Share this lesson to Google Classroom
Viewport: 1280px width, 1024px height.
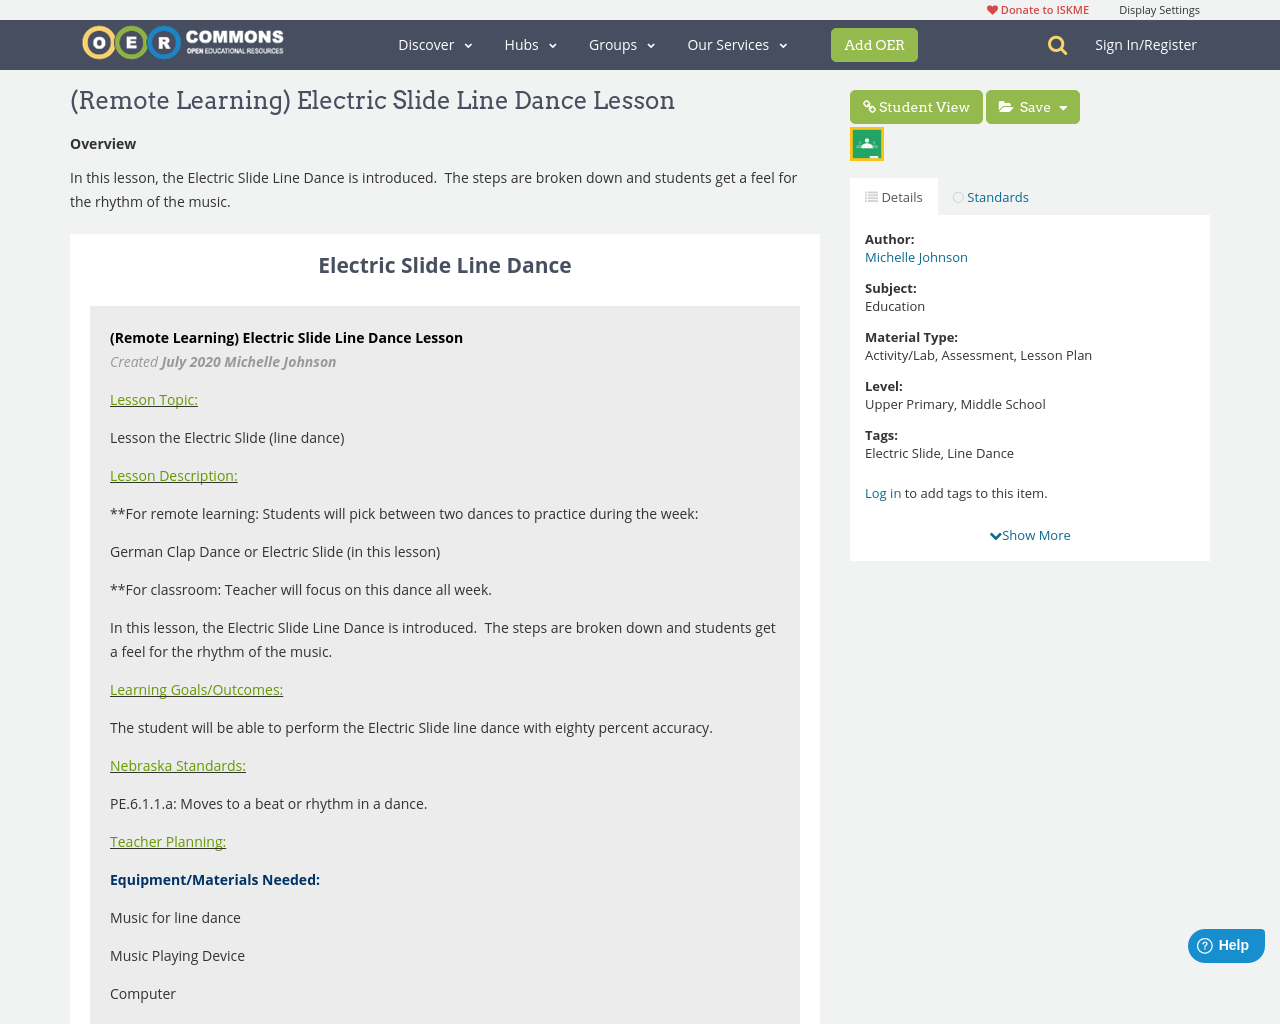click(866, 142)
